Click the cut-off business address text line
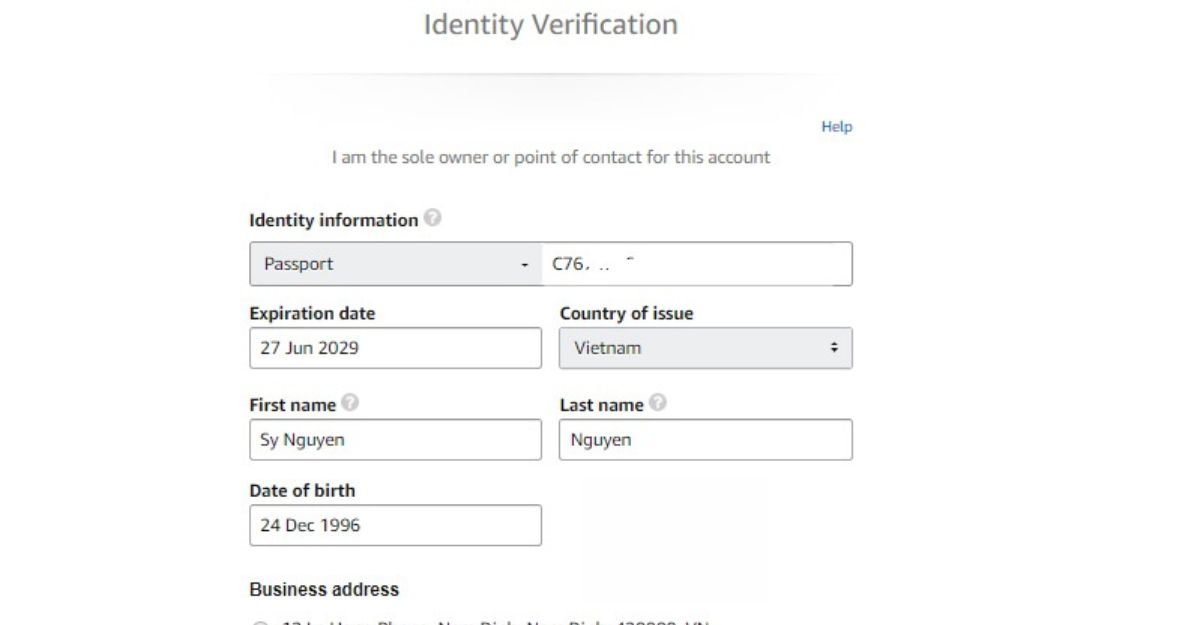The width and height of the screenshot is (1200, 625). click(495, 622)
